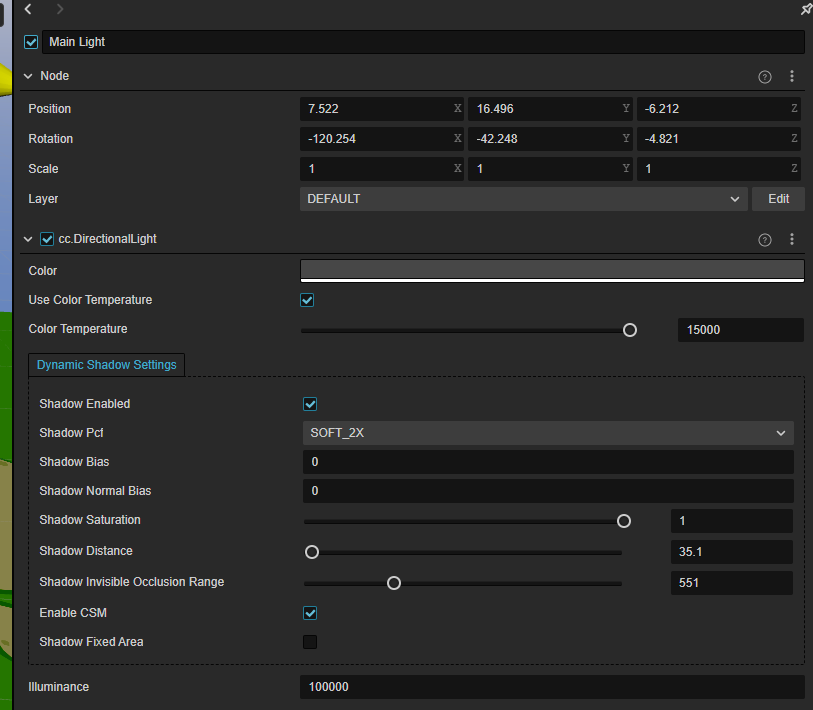Click the forward navigation arrow

[x=60, y=9]
